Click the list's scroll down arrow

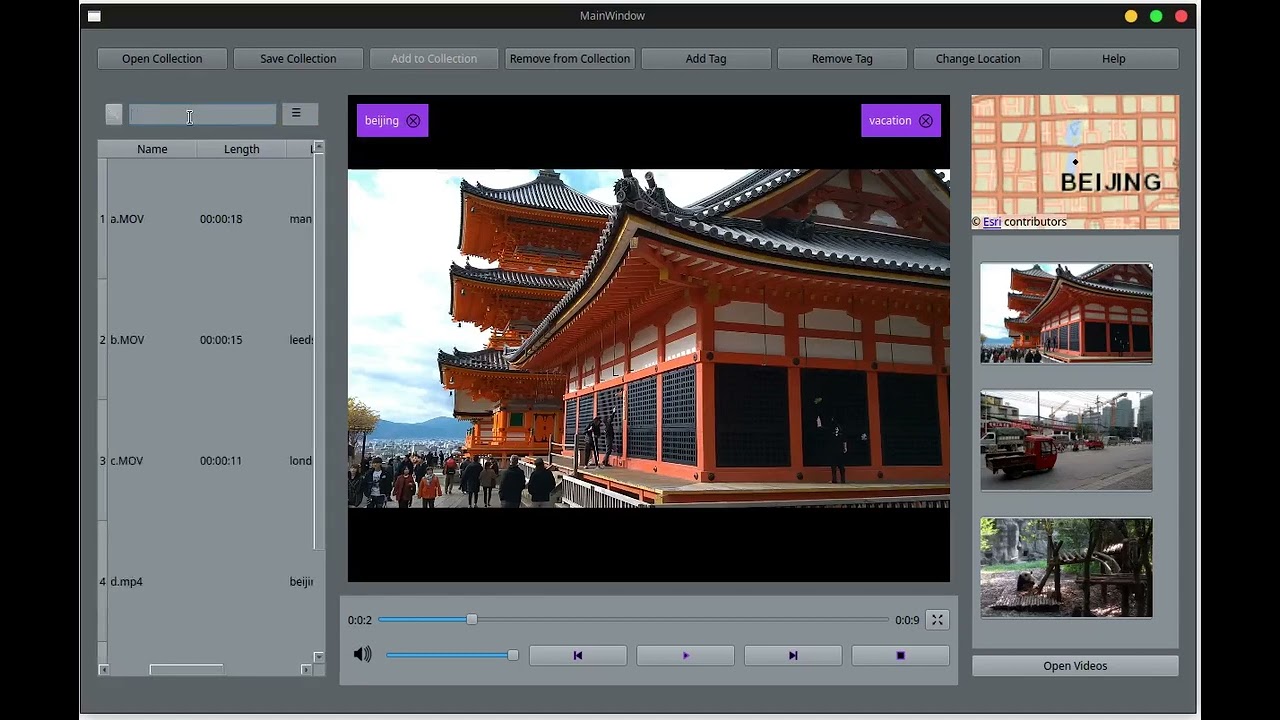(318, 657)
